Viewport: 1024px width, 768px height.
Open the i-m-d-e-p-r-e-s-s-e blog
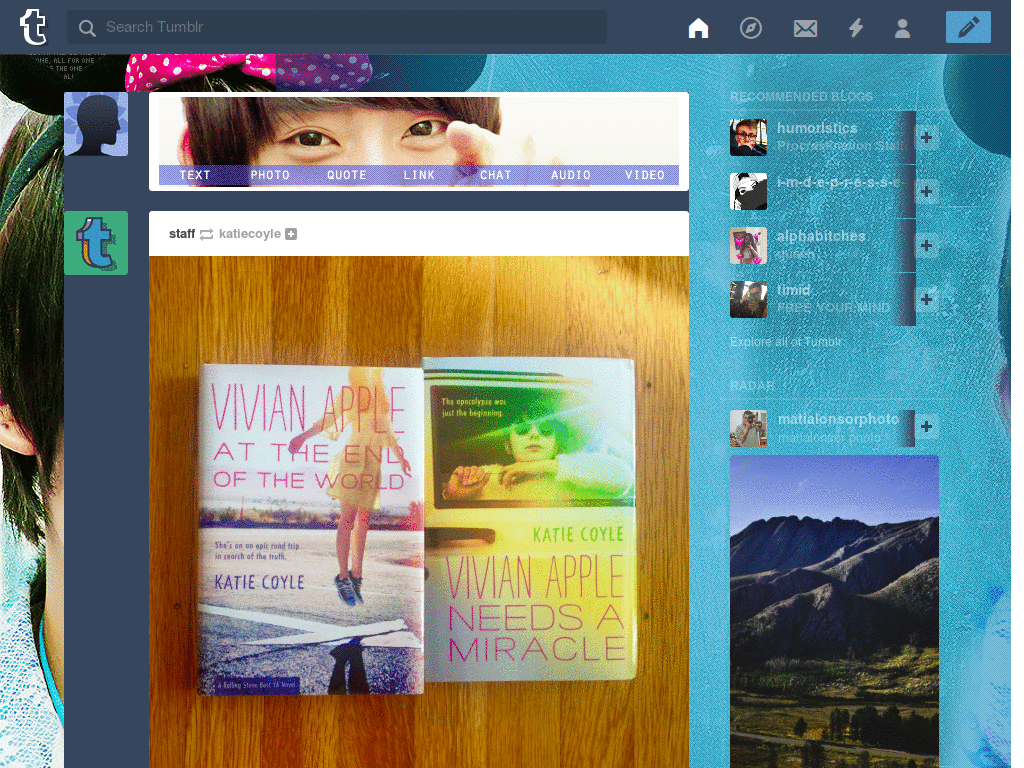[x=842, y=183]
